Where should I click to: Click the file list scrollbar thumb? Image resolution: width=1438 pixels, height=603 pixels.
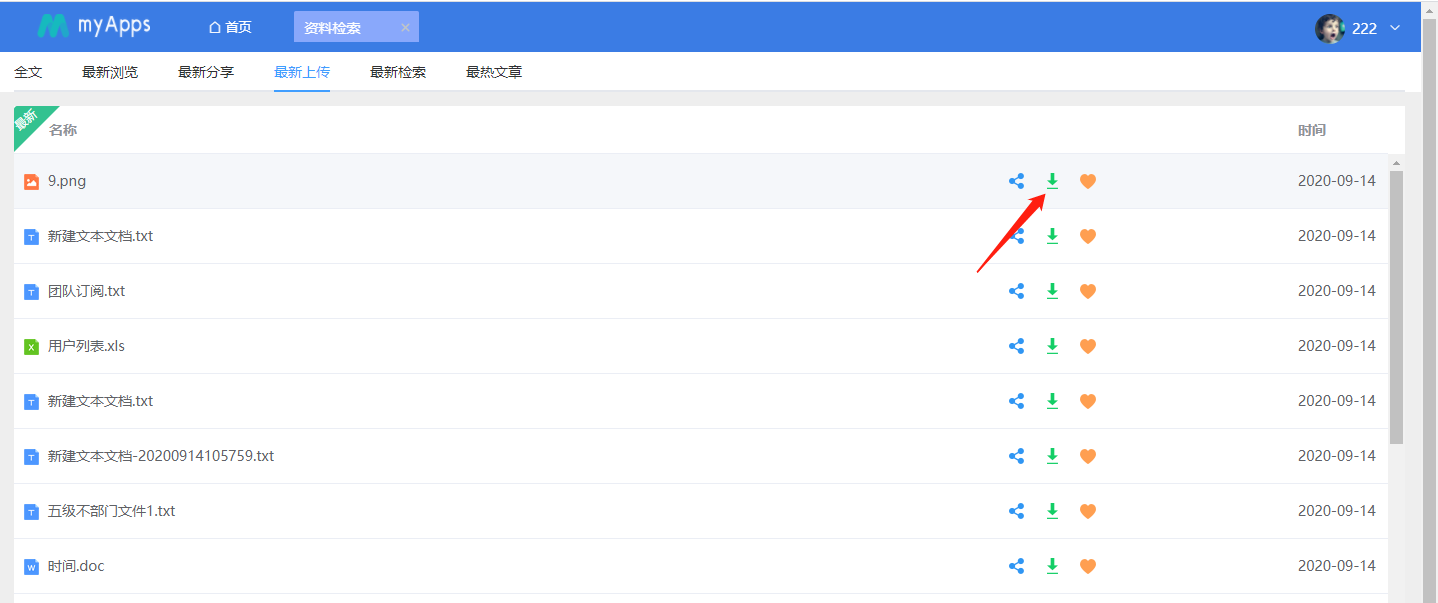click(1397, 307)
